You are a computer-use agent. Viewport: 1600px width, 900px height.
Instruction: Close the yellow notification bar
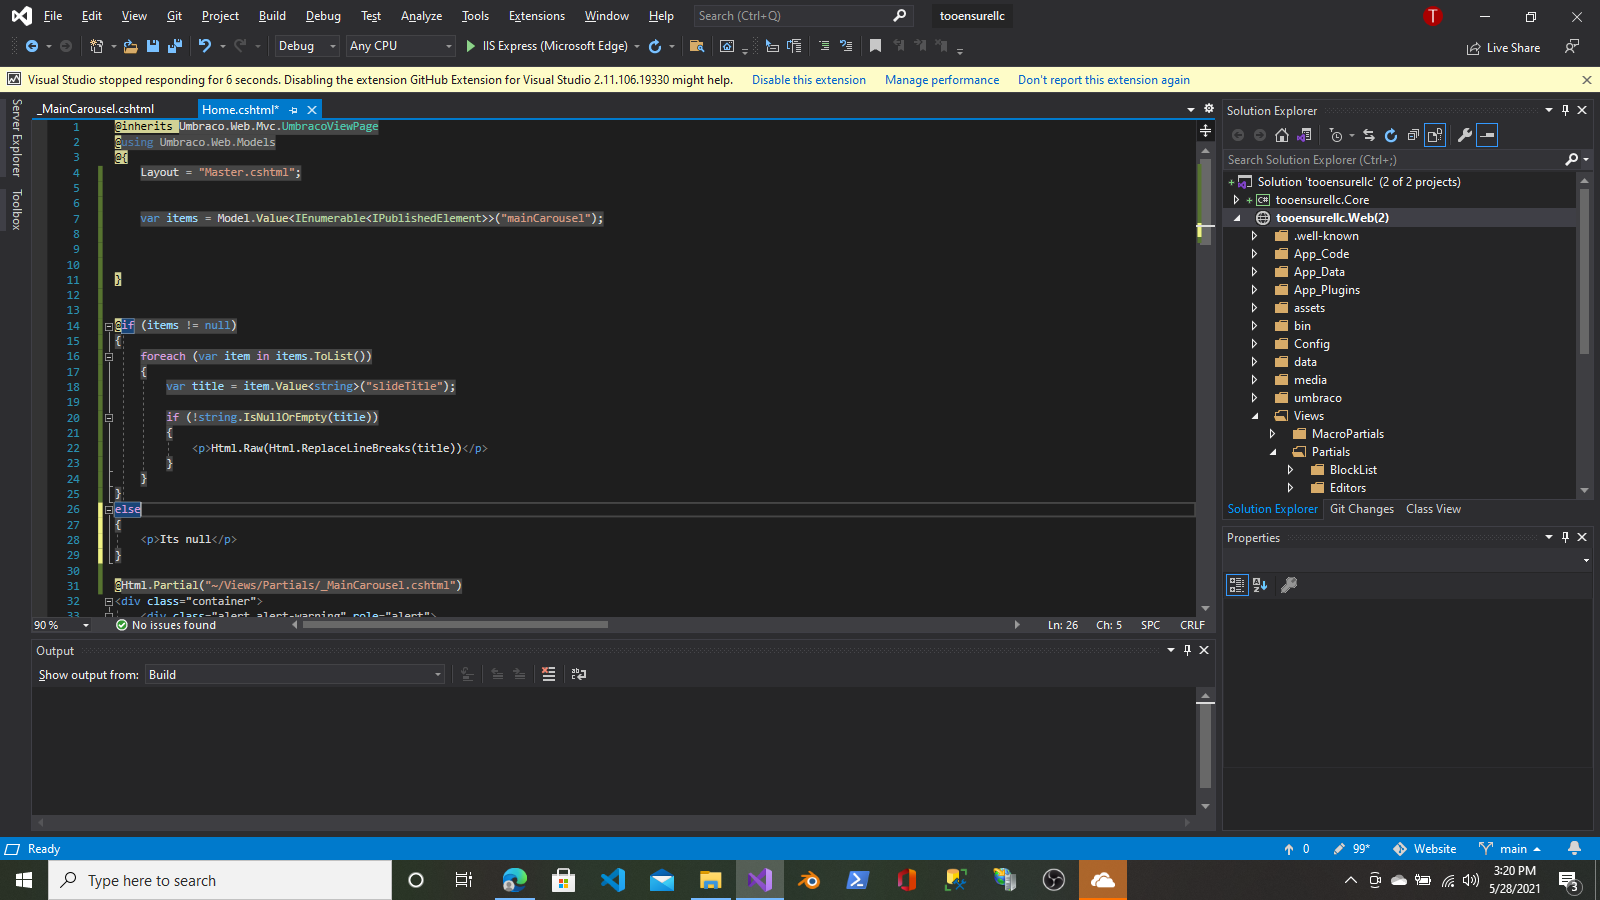[x=1586, y=80]
